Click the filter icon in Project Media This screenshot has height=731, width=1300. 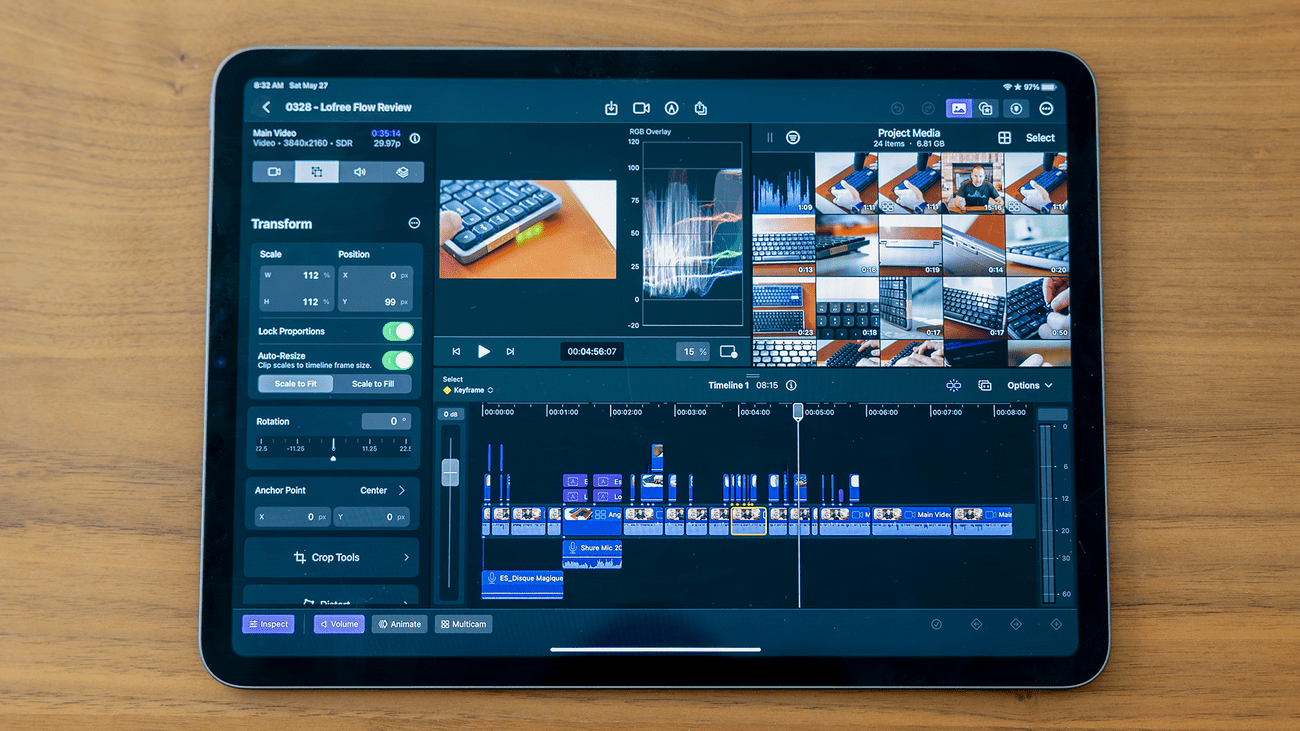[x=793, y=138]
